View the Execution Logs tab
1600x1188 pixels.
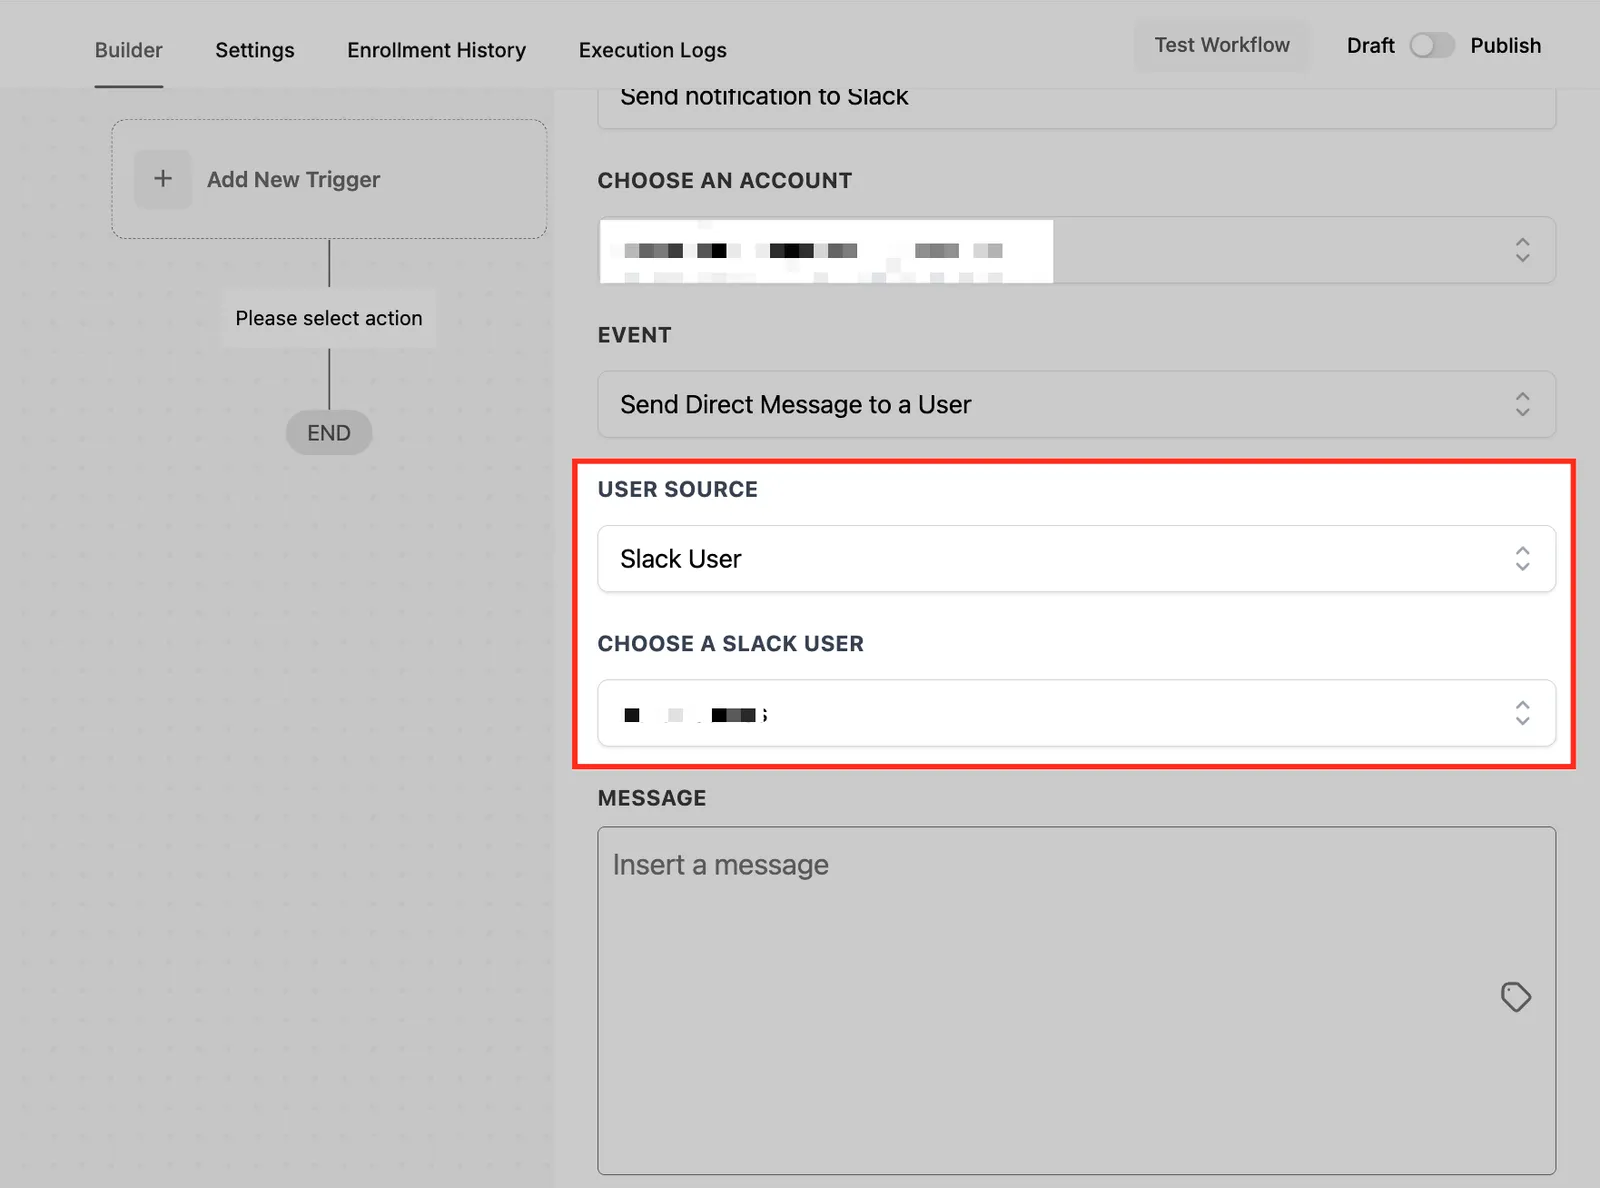coord(653,50)
